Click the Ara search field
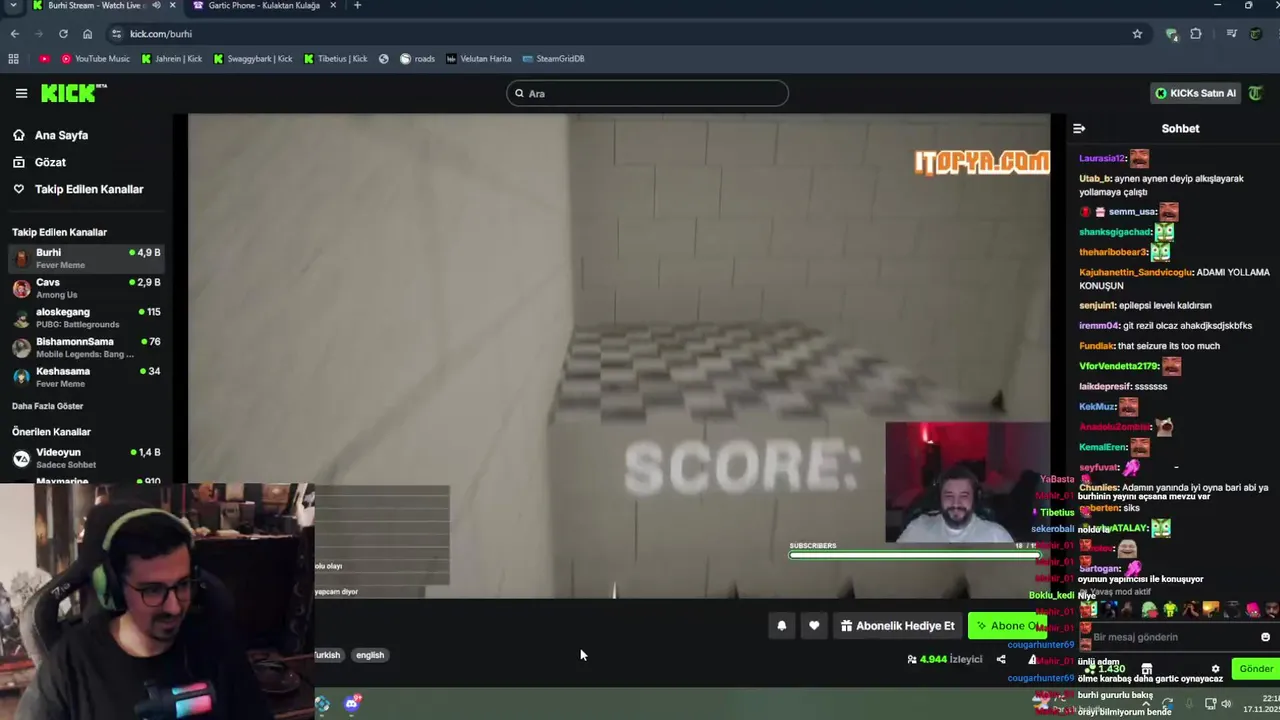 [x=647, y=93]
